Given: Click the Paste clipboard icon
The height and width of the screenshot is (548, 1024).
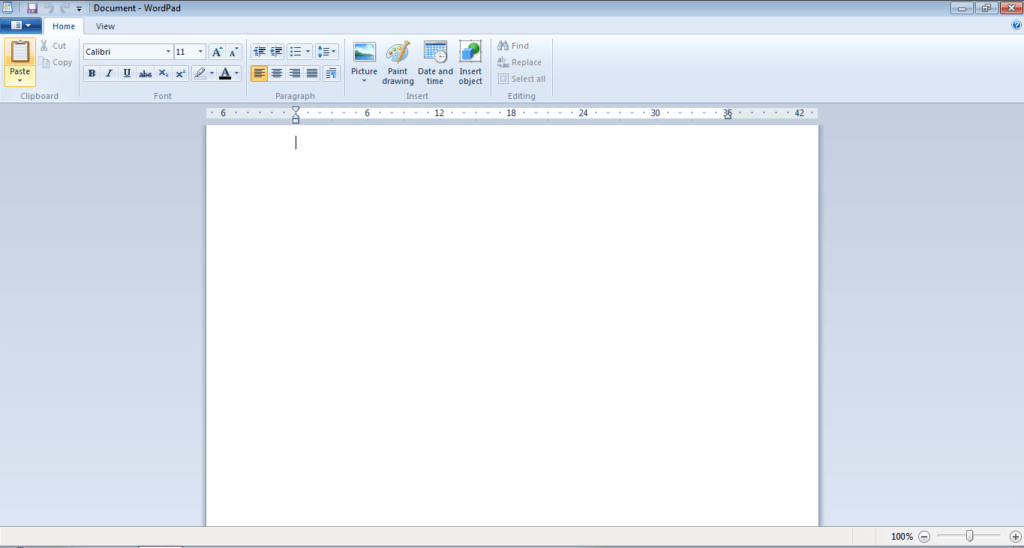Looking at the screenshot, I should 20,52.
